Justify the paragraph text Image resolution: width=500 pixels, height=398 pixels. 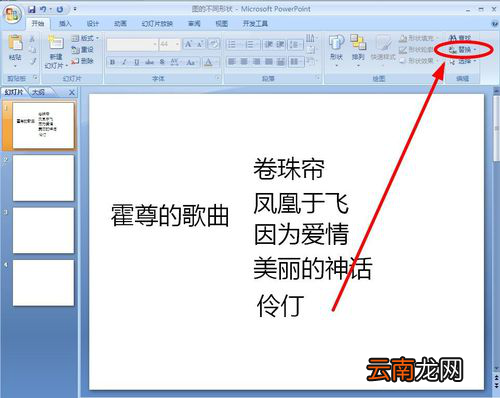[x=269, y=62]
